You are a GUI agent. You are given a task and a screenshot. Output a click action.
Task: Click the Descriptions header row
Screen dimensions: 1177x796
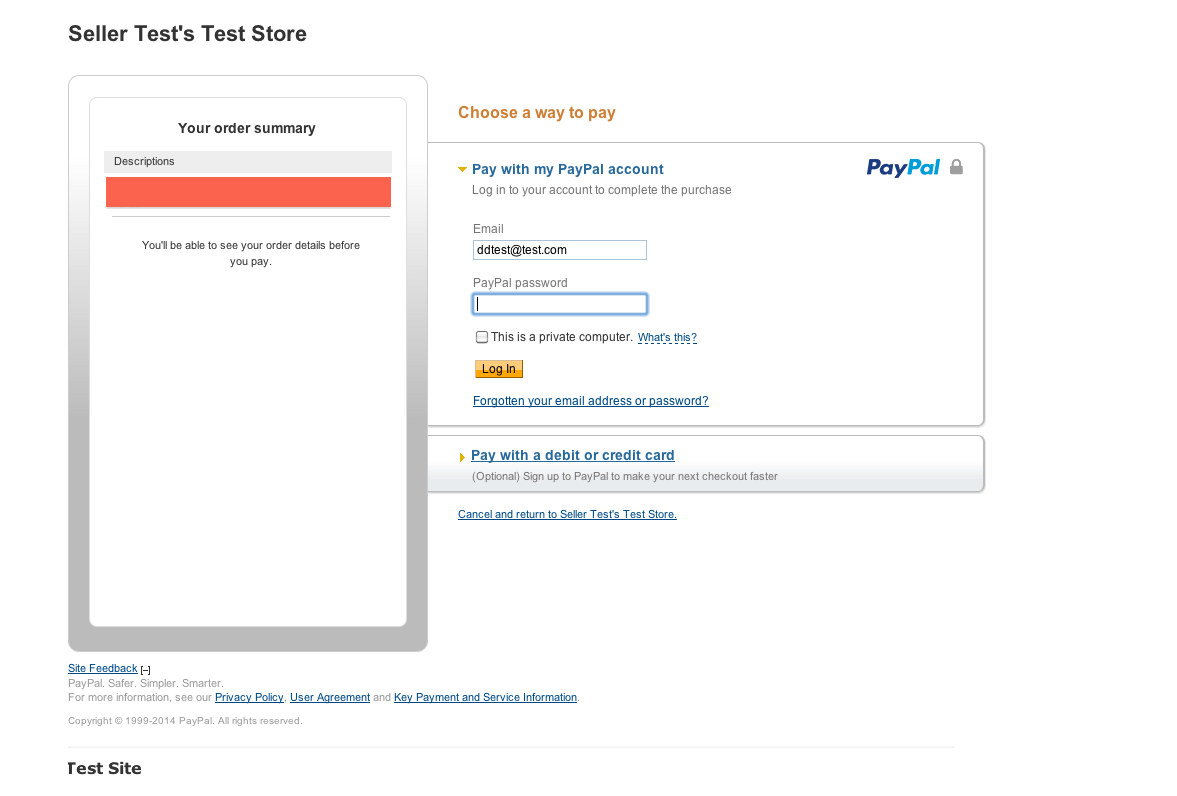point(248,162)
